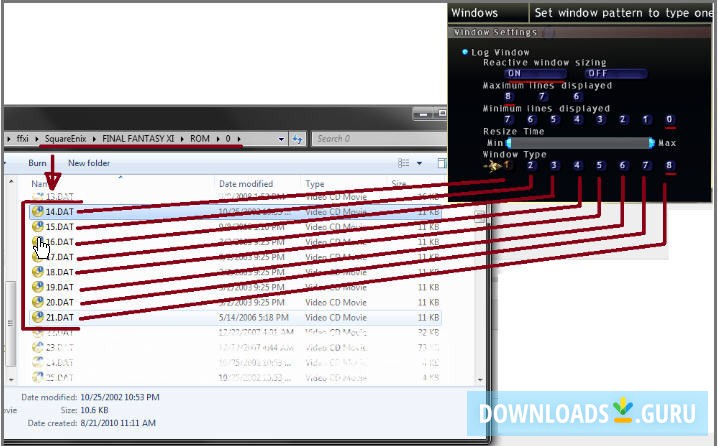
Task: Click the file list scroll down arrow
Action: tap(480, 380)
